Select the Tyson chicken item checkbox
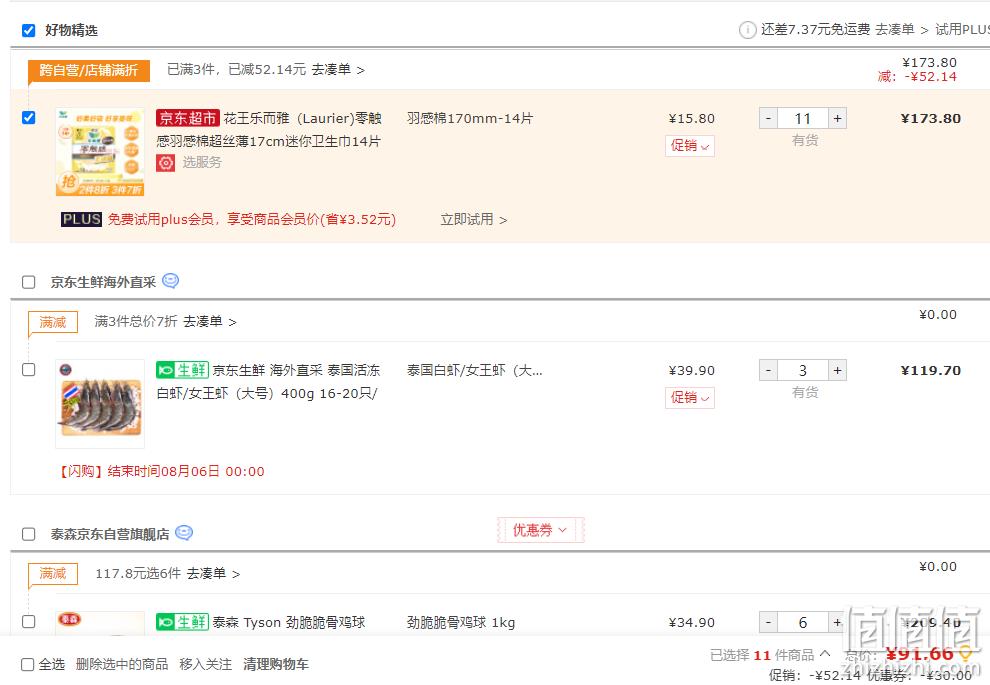 click(28, 621)
